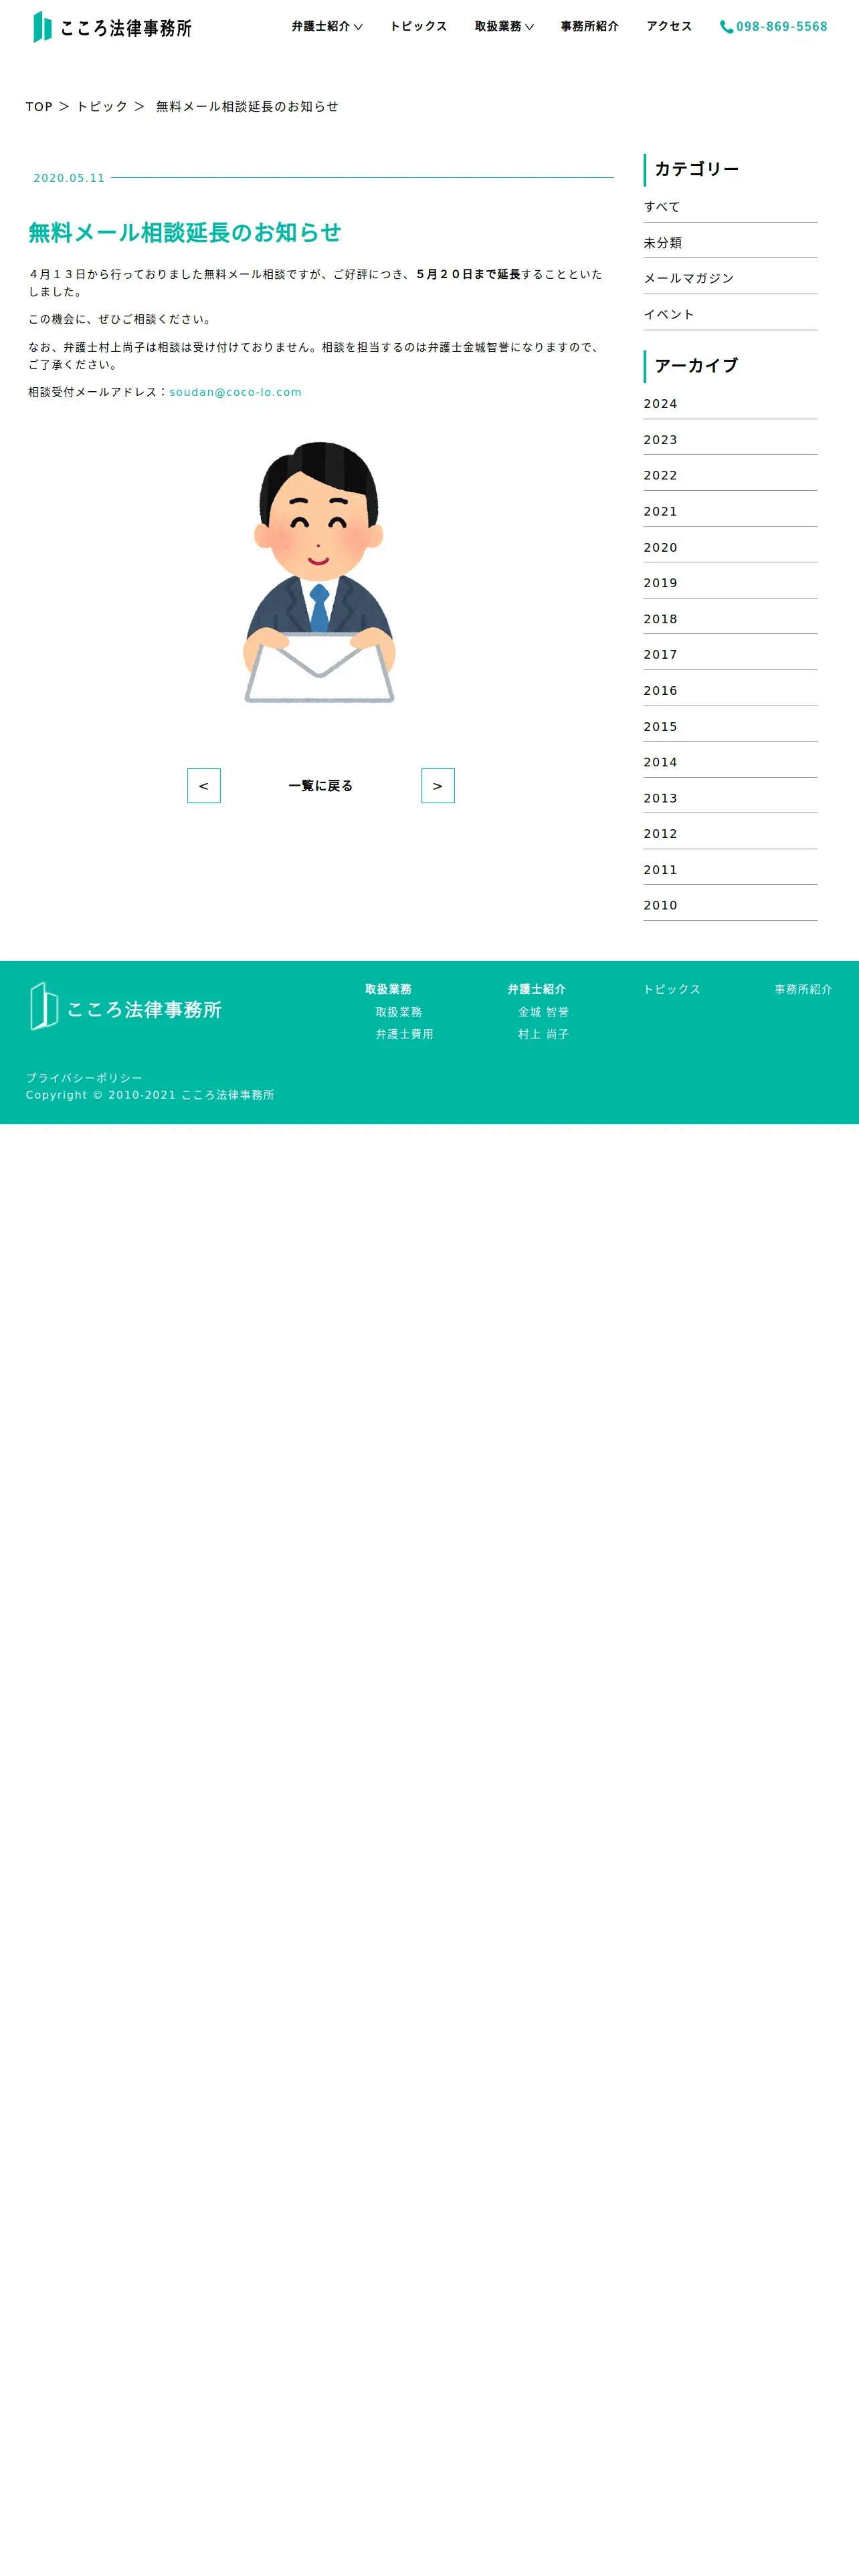Screen dimensions: 859x2576
Task: Open the 2024 archive
Action: [x=730, y=404]
